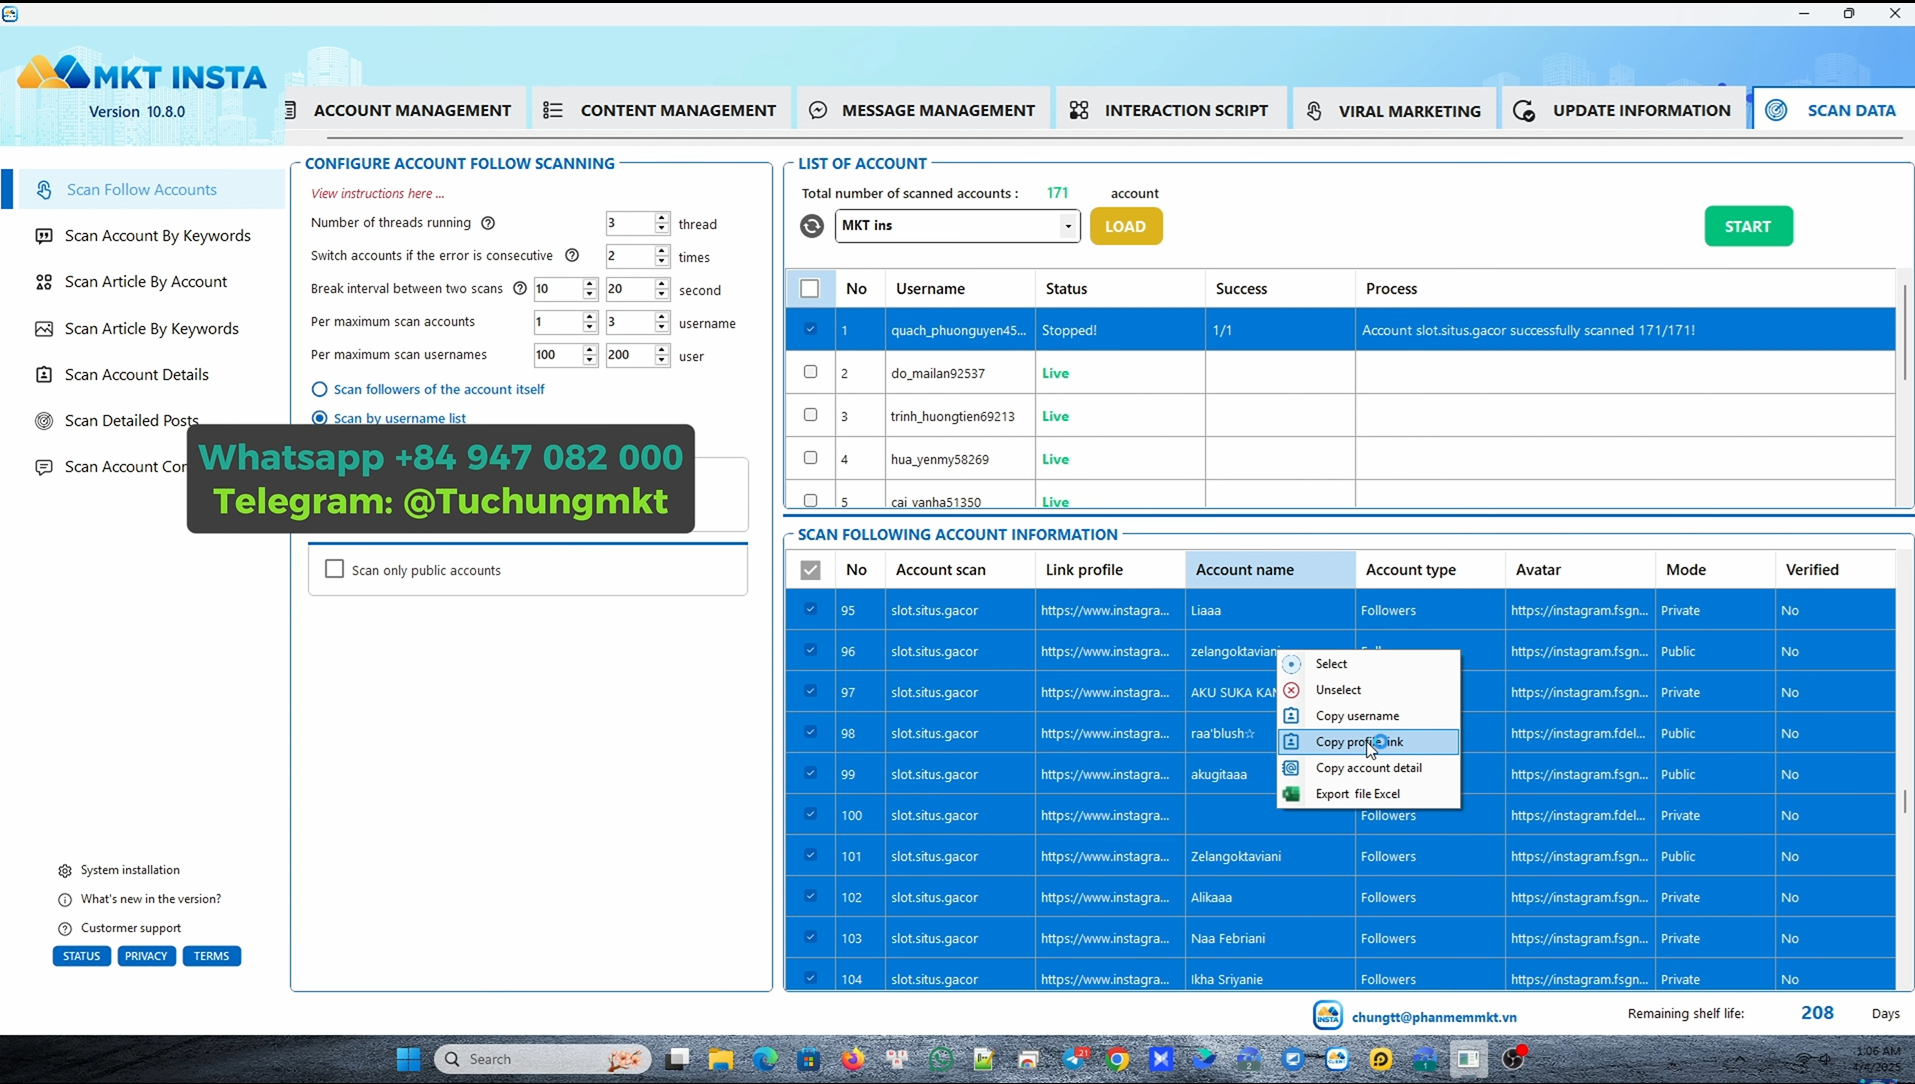
Task: Click the PRIVACY button
Action: 146,956
